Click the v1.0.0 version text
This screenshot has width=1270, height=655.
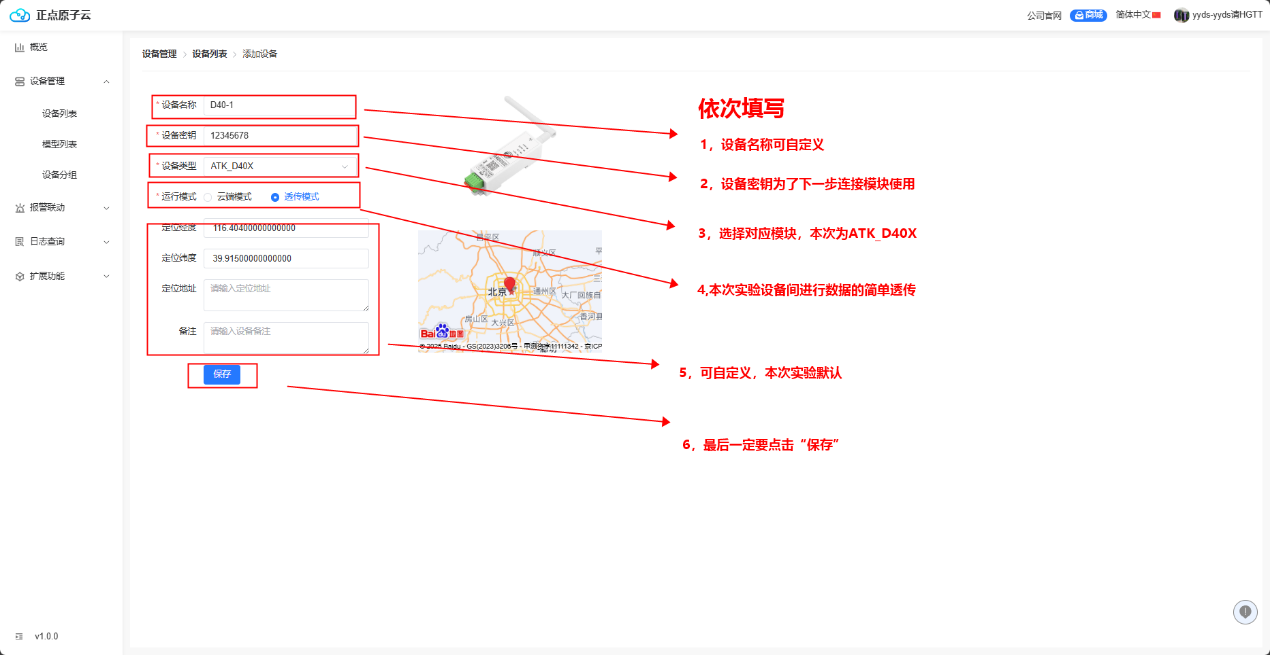point(46,636)
